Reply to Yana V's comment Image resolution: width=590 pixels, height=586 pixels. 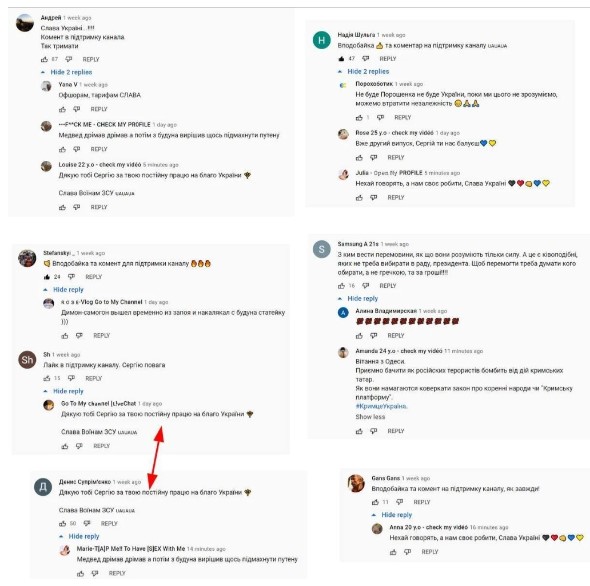pos(99,109)
